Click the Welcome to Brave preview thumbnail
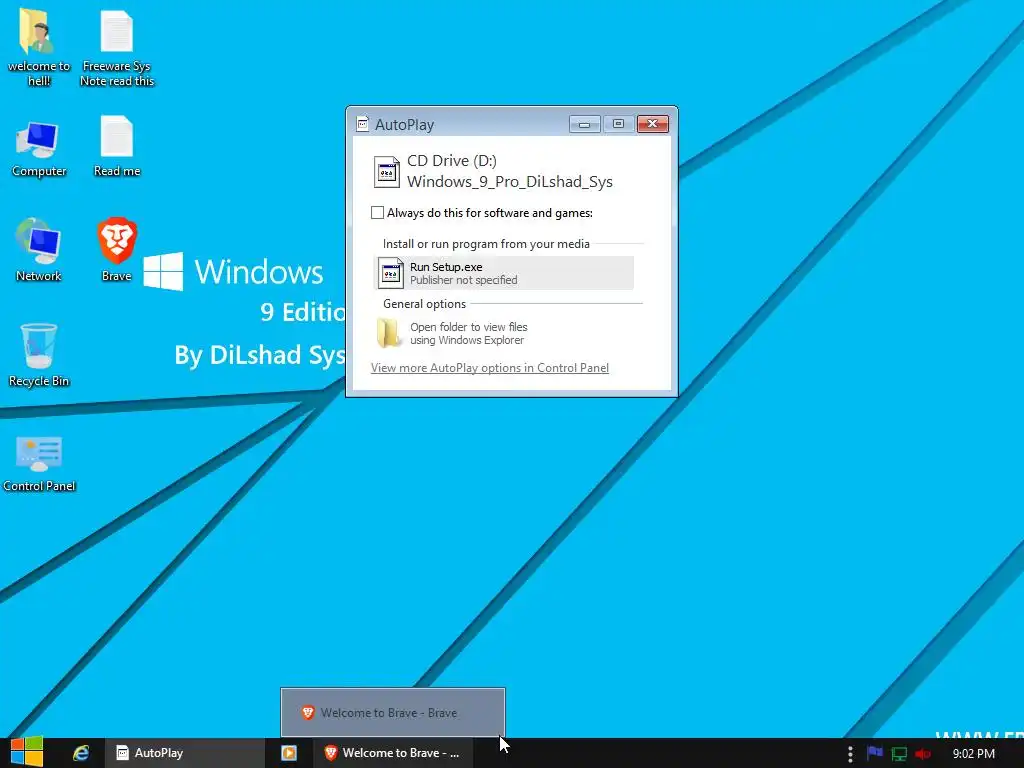 (x=392, y=712)
